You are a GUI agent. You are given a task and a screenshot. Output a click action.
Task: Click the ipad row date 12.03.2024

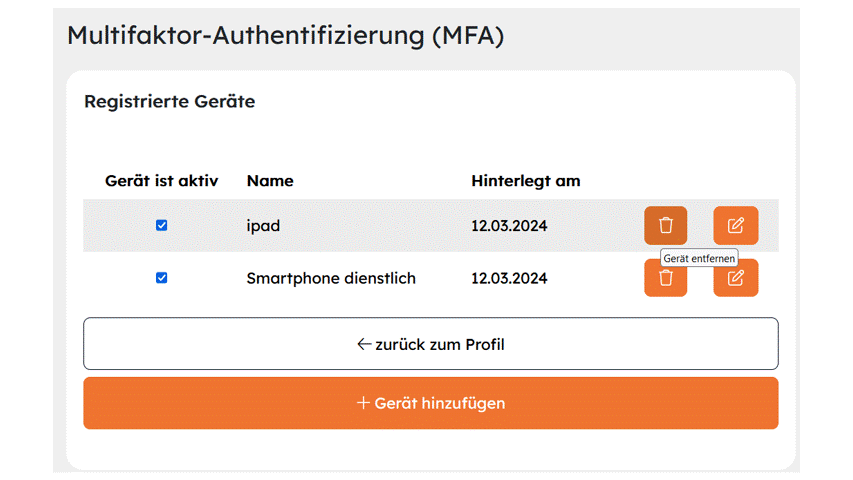coord(509,226)
